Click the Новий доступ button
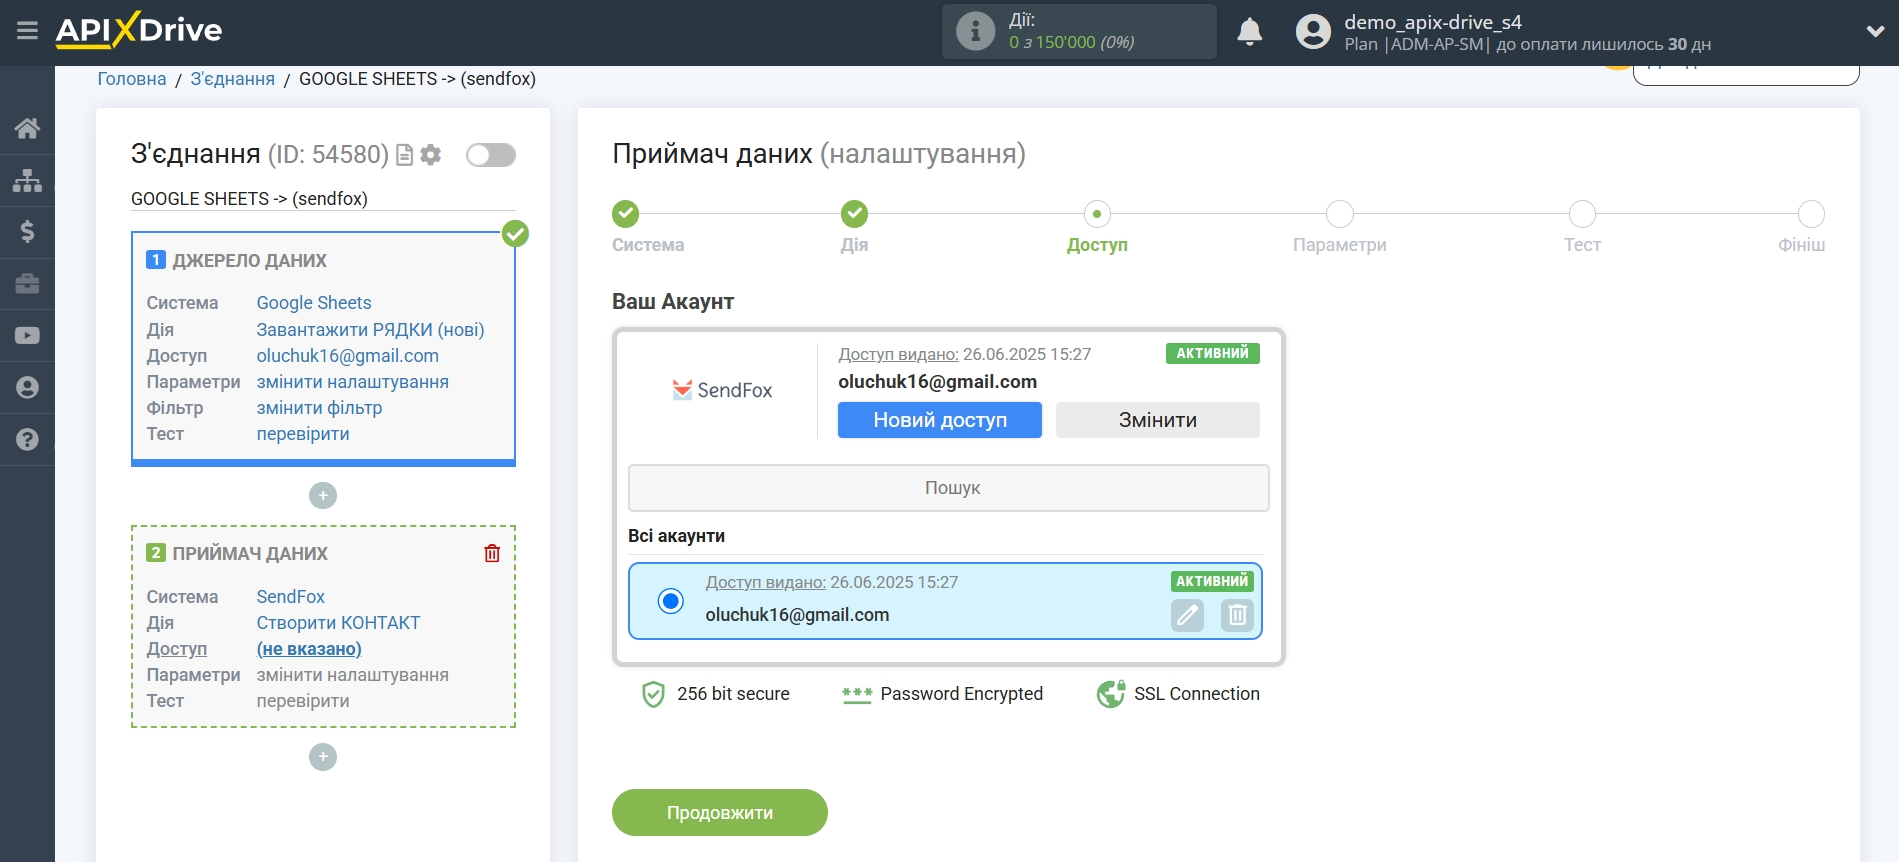This screenshot has height=862, width=1899. 940,420
